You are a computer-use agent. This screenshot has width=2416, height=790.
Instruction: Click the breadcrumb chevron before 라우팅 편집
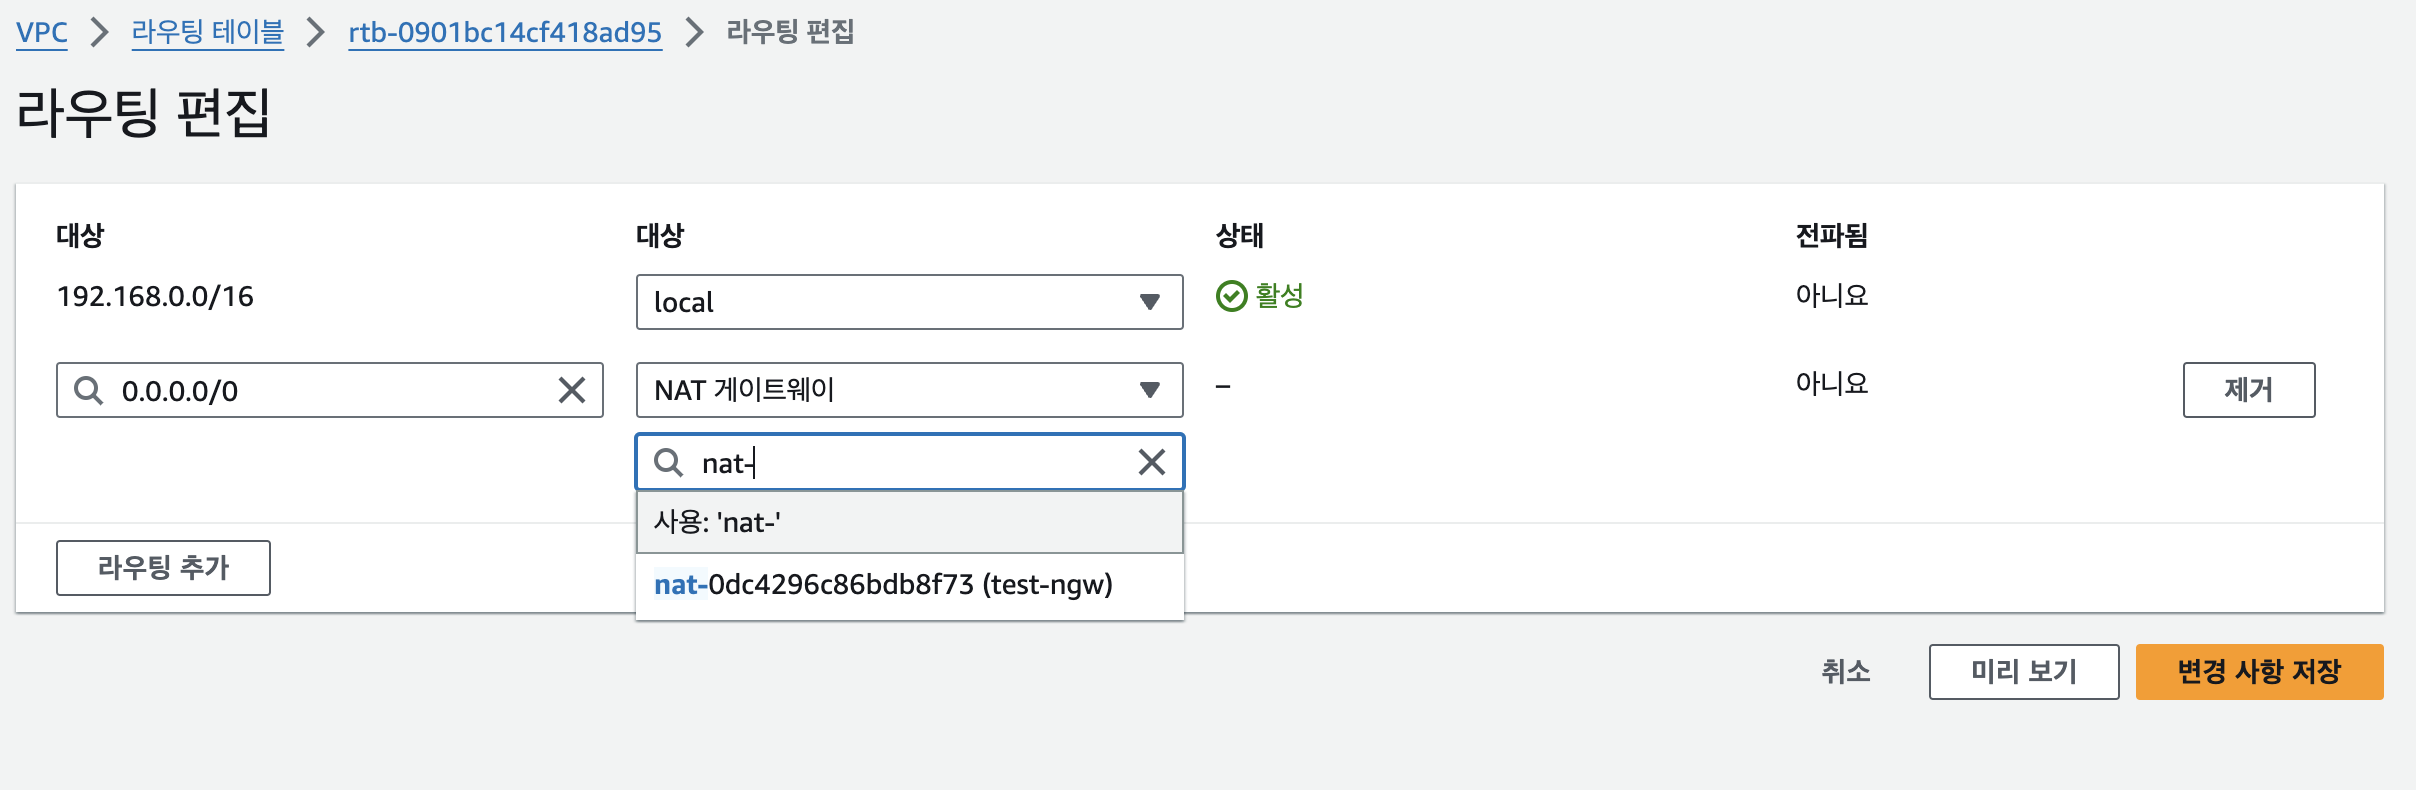[694, 32]
